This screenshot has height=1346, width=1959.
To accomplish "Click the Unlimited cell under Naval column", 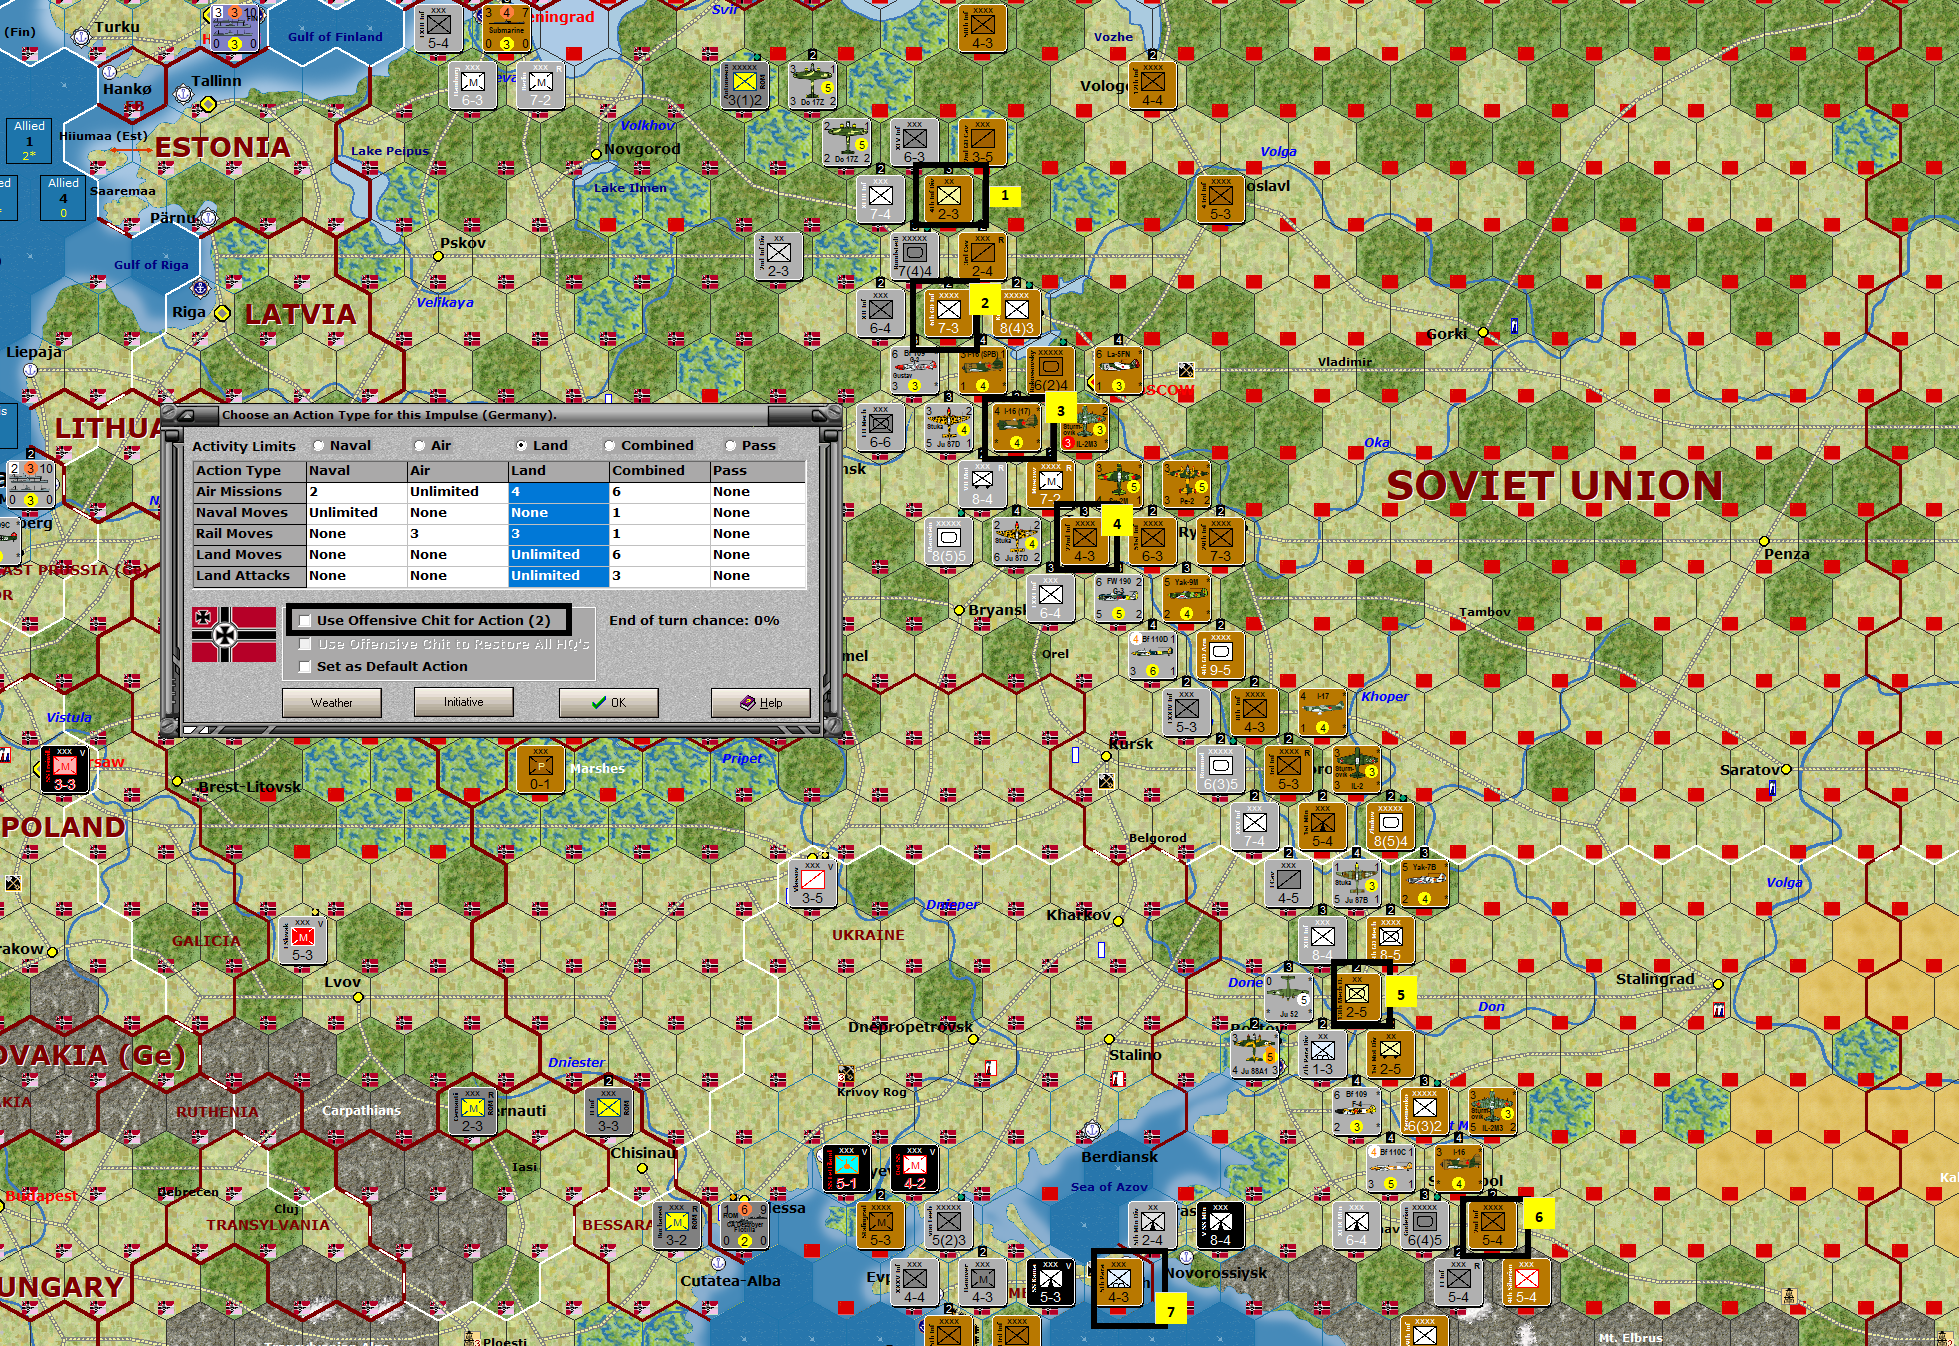I will point(357,512).
